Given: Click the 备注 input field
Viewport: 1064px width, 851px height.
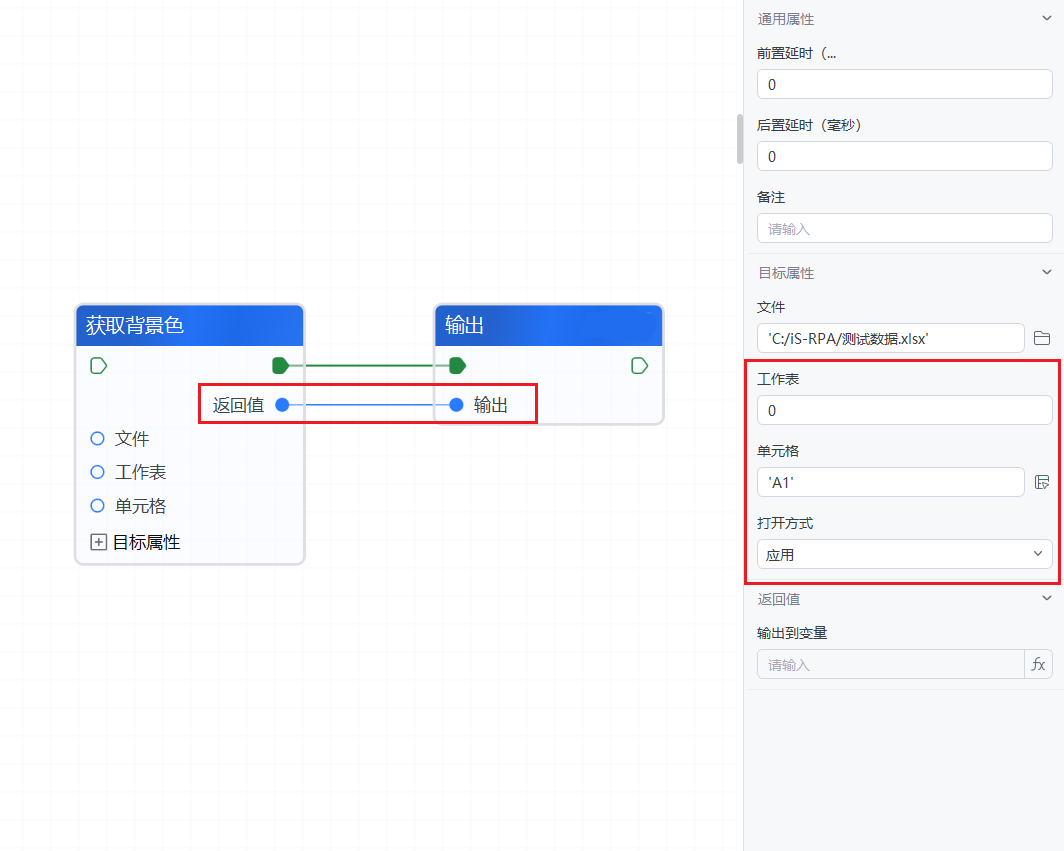Looking at the screenshot, I should [x=904, y=228].
